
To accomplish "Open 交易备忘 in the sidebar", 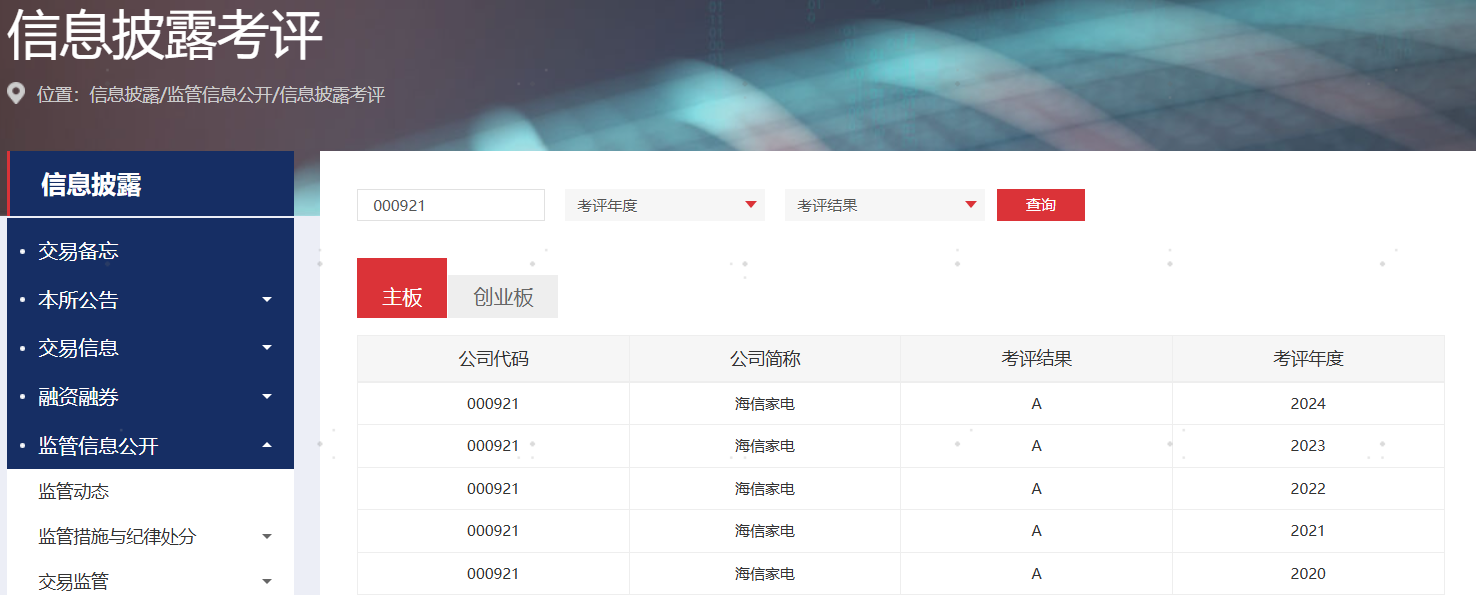I will click(78, 251).
